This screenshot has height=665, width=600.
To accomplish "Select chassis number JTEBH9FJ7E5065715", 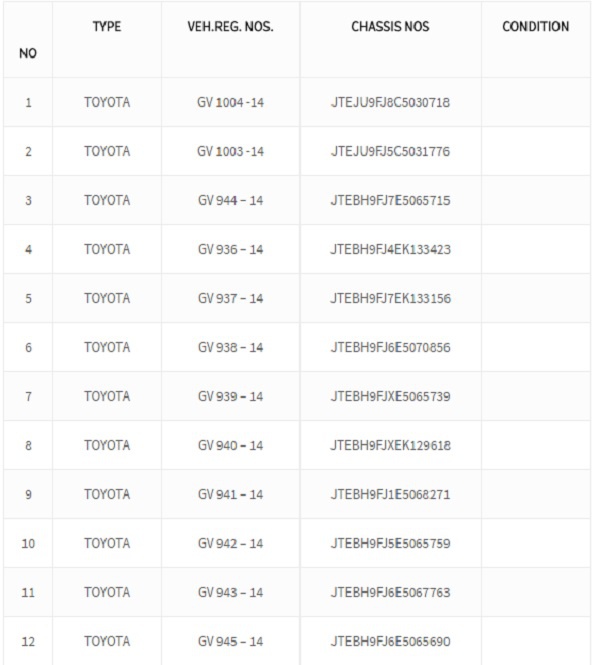I will point(390,200).
